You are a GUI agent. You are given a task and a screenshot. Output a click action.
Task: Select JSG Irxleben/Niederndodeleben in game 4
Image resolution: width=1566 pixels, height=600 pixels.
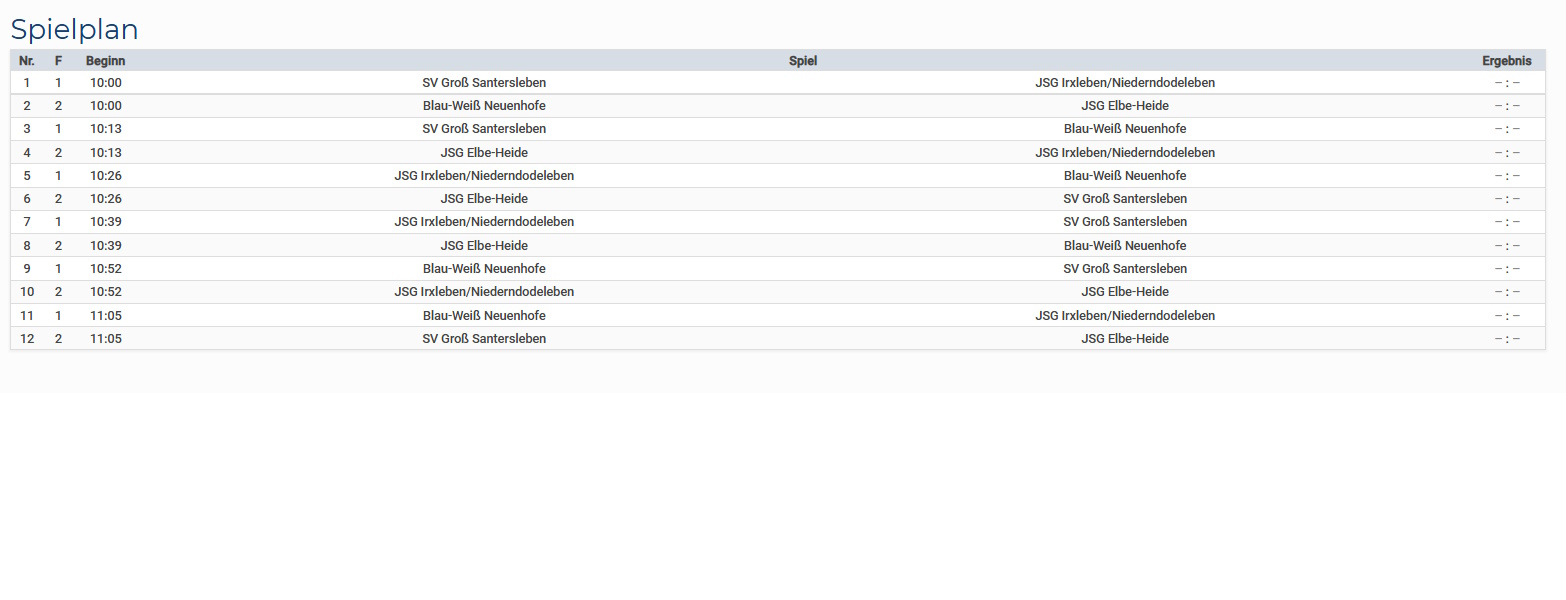[x=1125, y=153]
